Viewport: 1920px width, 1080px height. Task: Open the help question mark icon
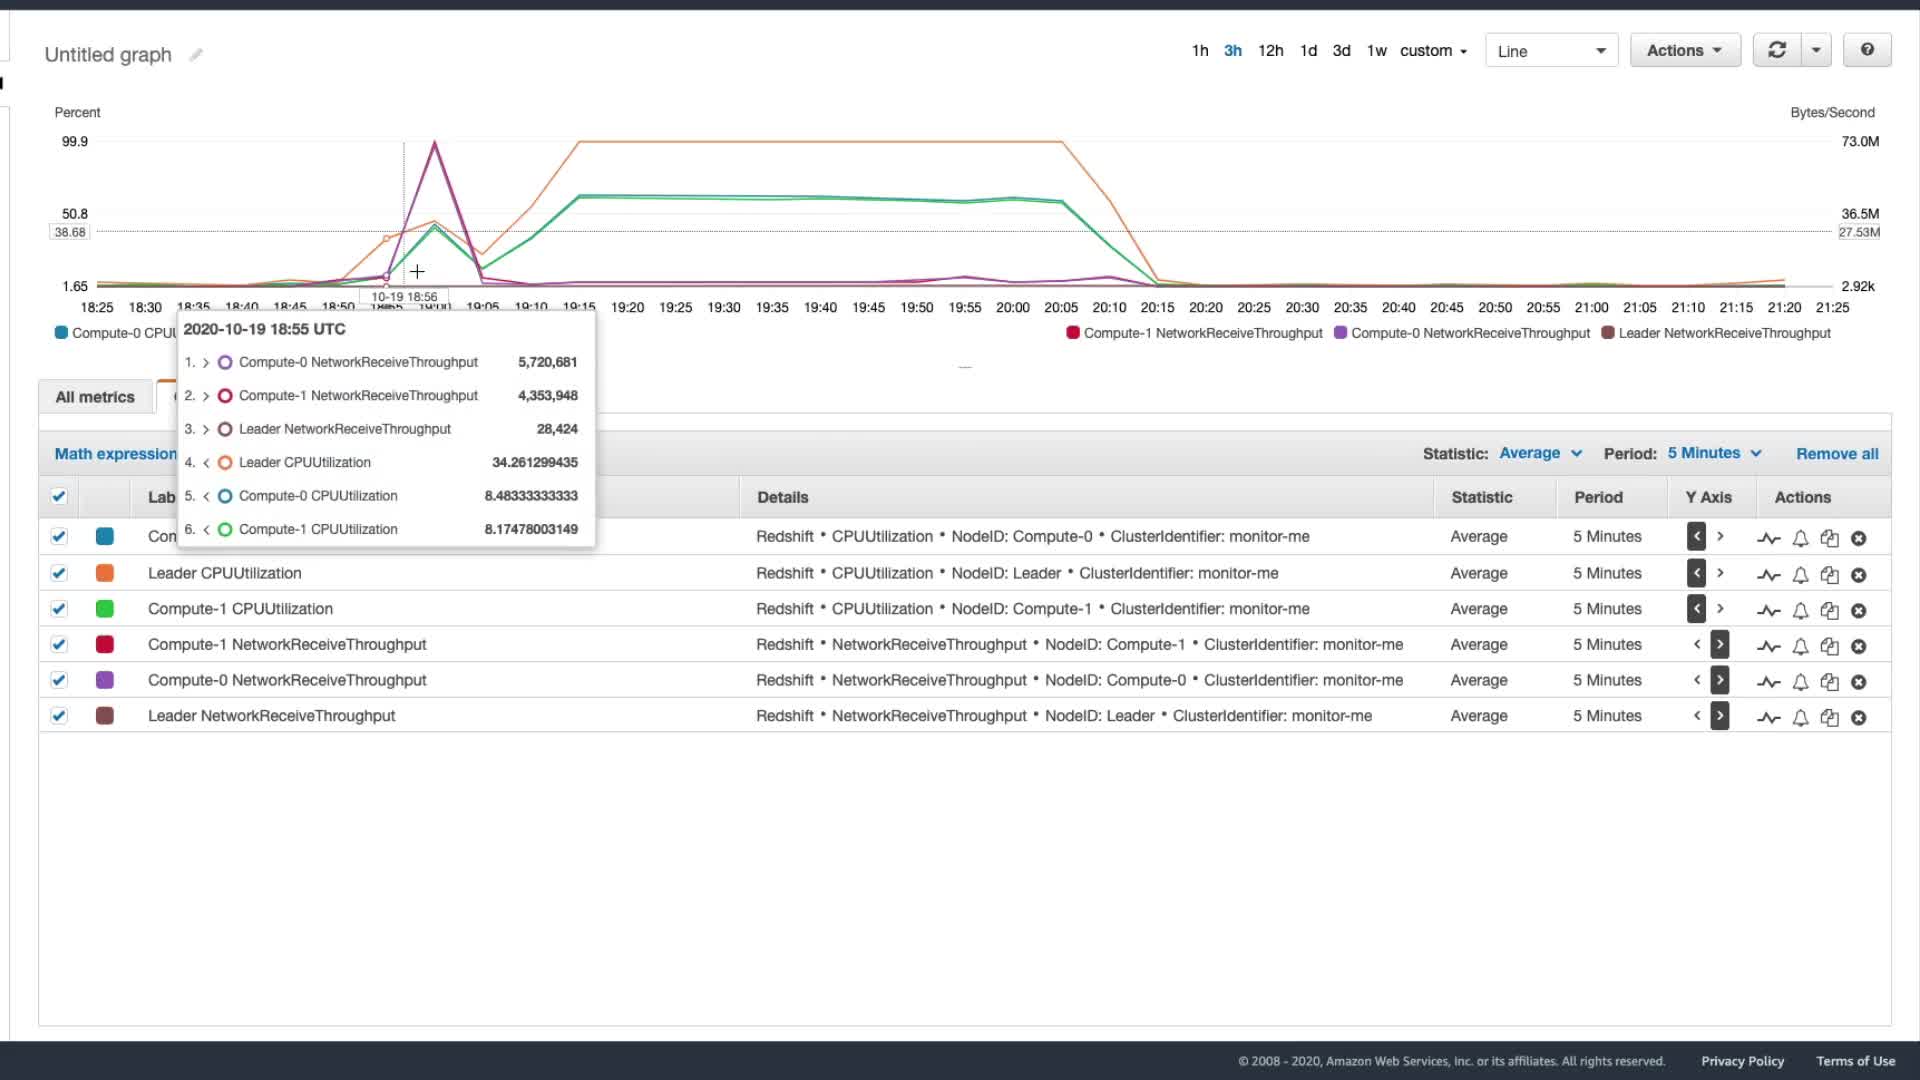[1866, 50]
